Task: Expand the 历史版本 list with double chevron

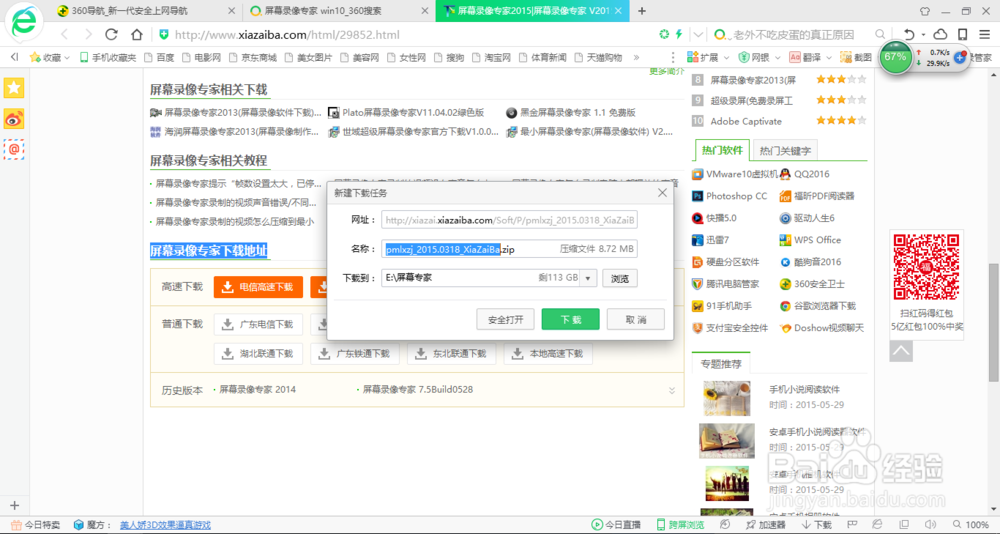Action: (672, 390)
